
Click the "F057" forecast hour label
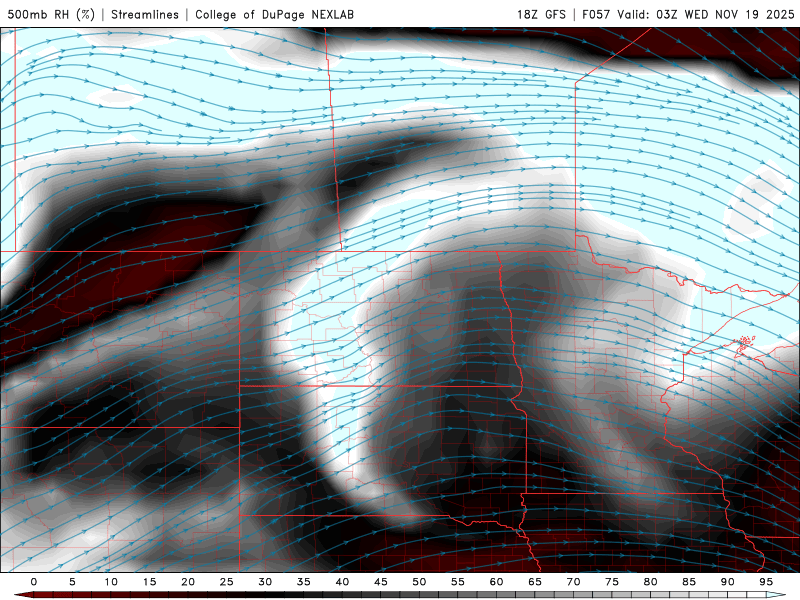coord(596,14)
